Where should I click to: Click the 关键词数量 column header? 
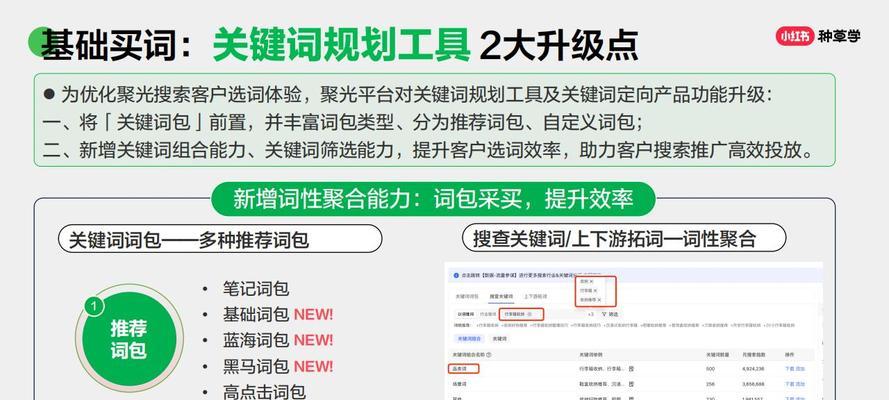717,355
